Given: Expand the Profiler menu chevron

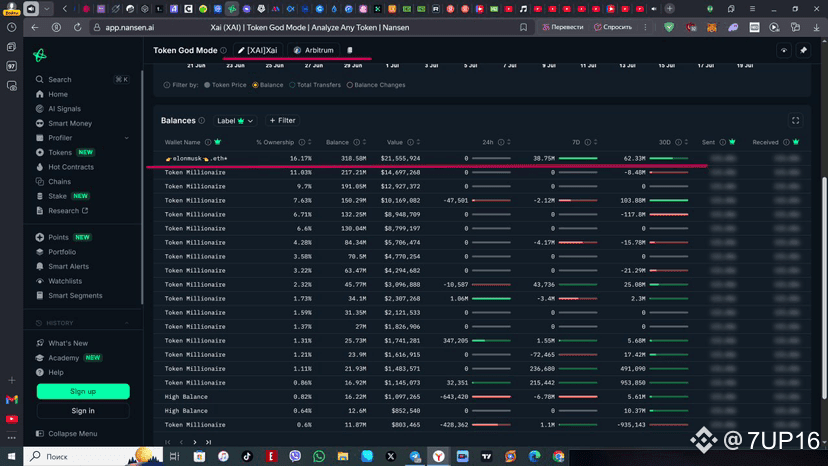Looking at the screenshot, I should pos(127,138).
